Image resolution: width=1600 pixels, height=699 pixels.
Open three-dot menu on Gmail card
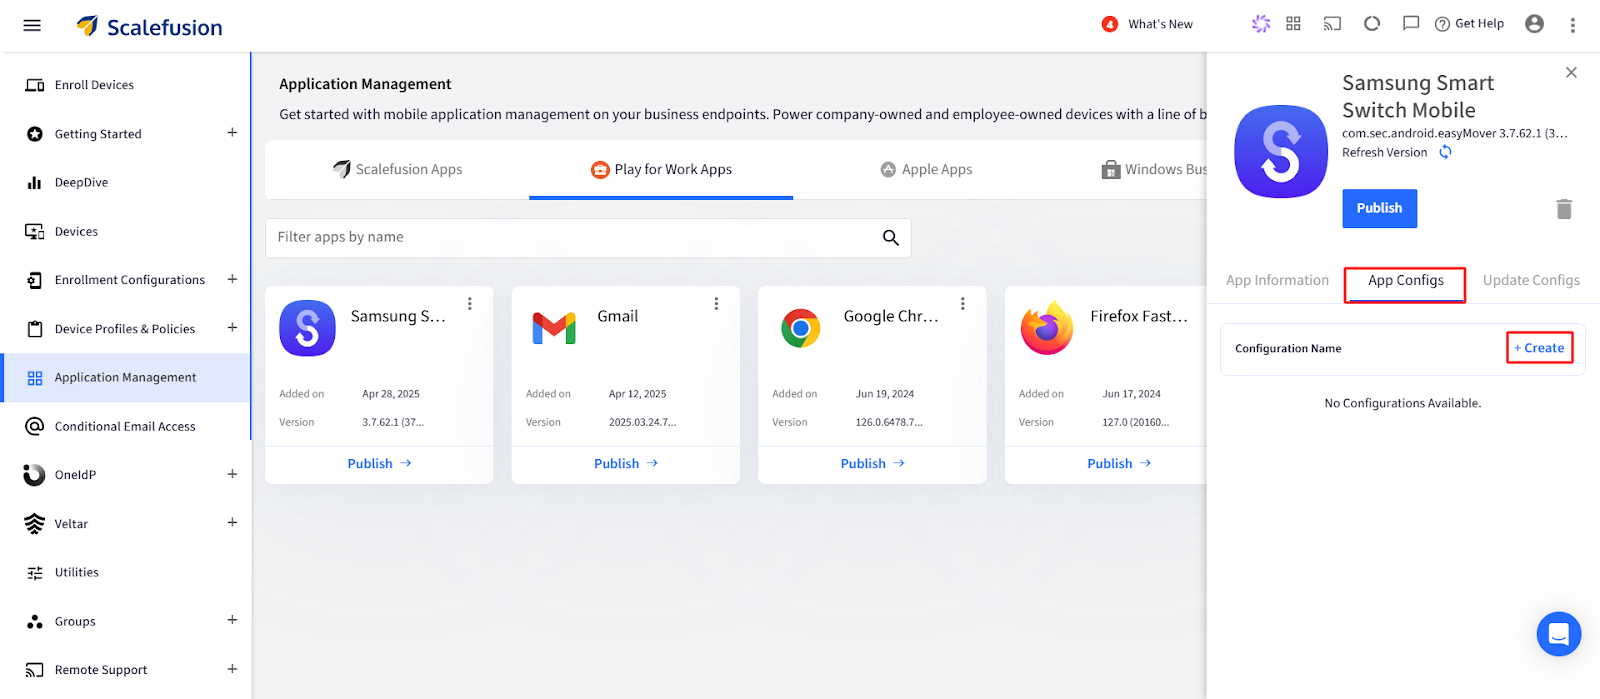[x=716, y=304]
